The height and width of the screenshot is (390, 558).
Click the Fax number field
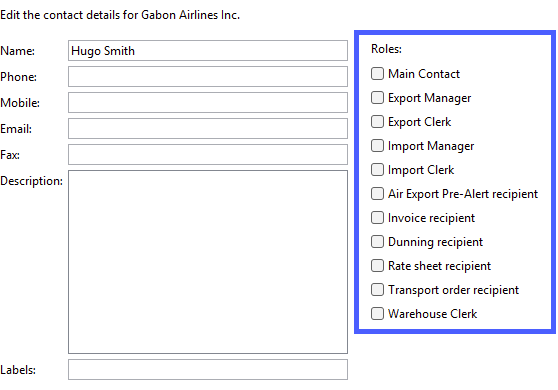pyautogui.click(x=208, y=154)
